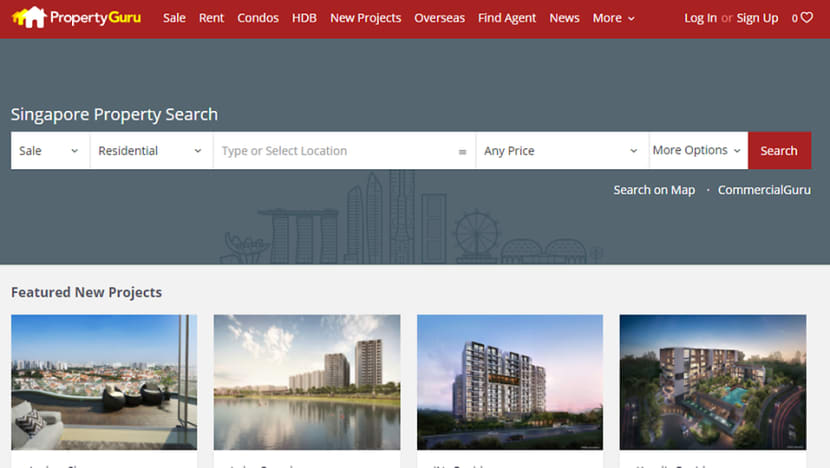The height and width of the screenshot is (468, 830).
Task: Open Search on Map link
Action: coord(654,190)
